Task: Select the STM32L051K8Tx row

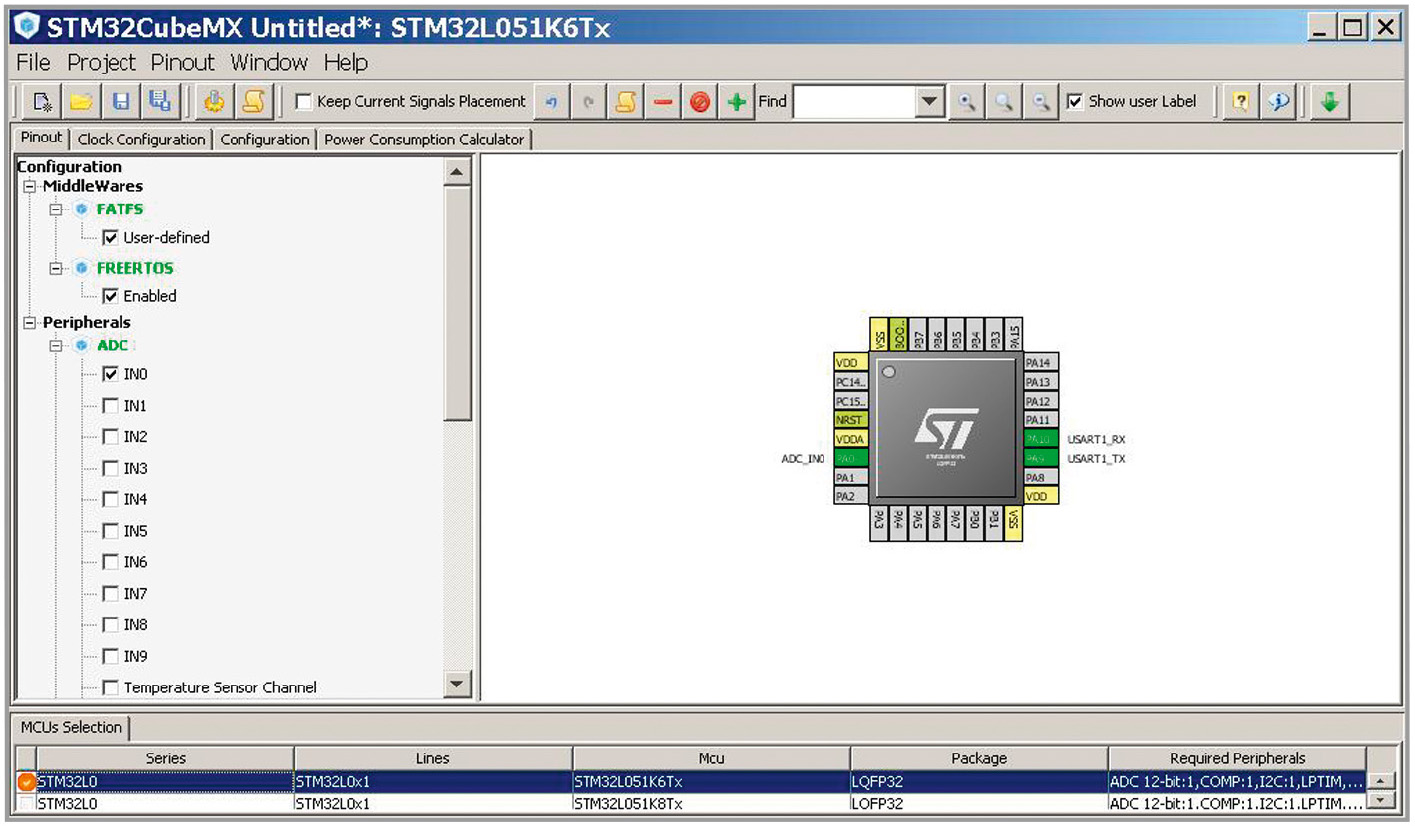Action: pyautogui.click(x=692, y=803)
